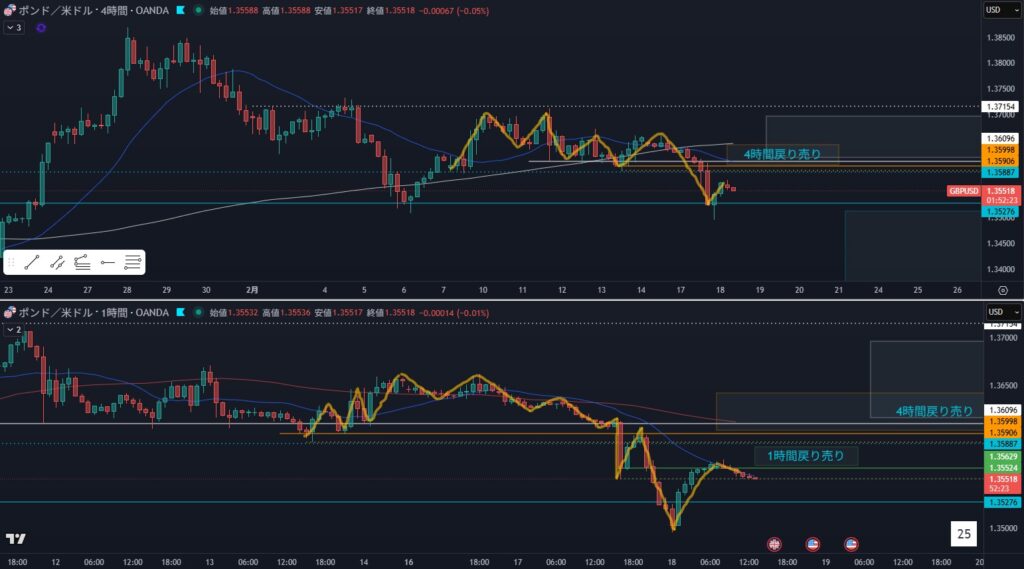Select the trend line drawing tool

[32, 262]
